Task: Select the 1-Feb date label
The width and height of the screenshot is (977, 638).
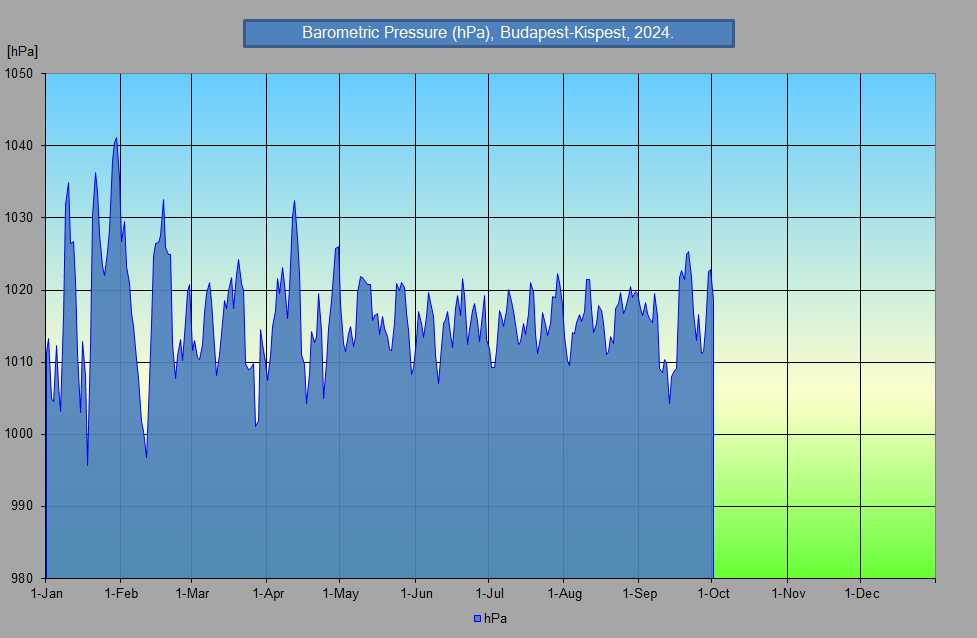Action: pos(121,594)
